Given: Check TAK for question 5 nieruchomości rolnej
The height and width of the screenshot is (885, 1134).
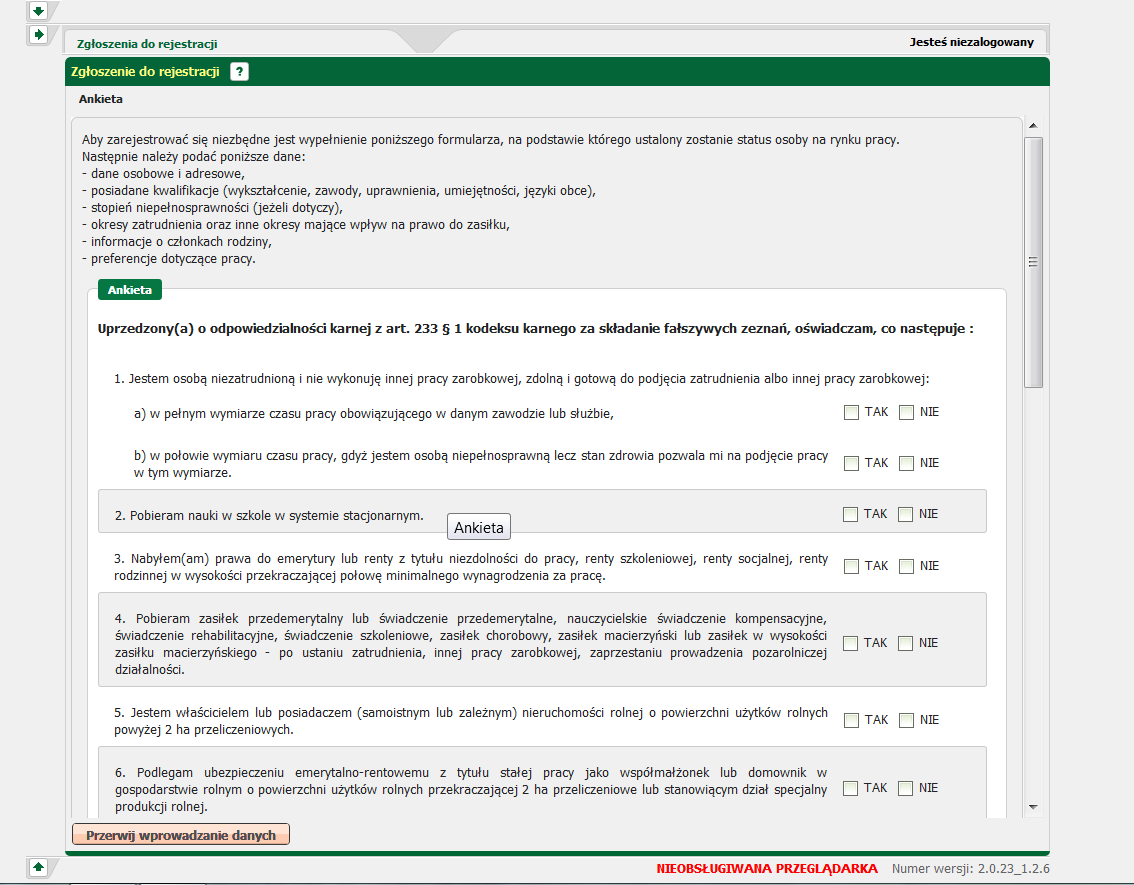Looking at the screenshot, I should pos(851,720).
